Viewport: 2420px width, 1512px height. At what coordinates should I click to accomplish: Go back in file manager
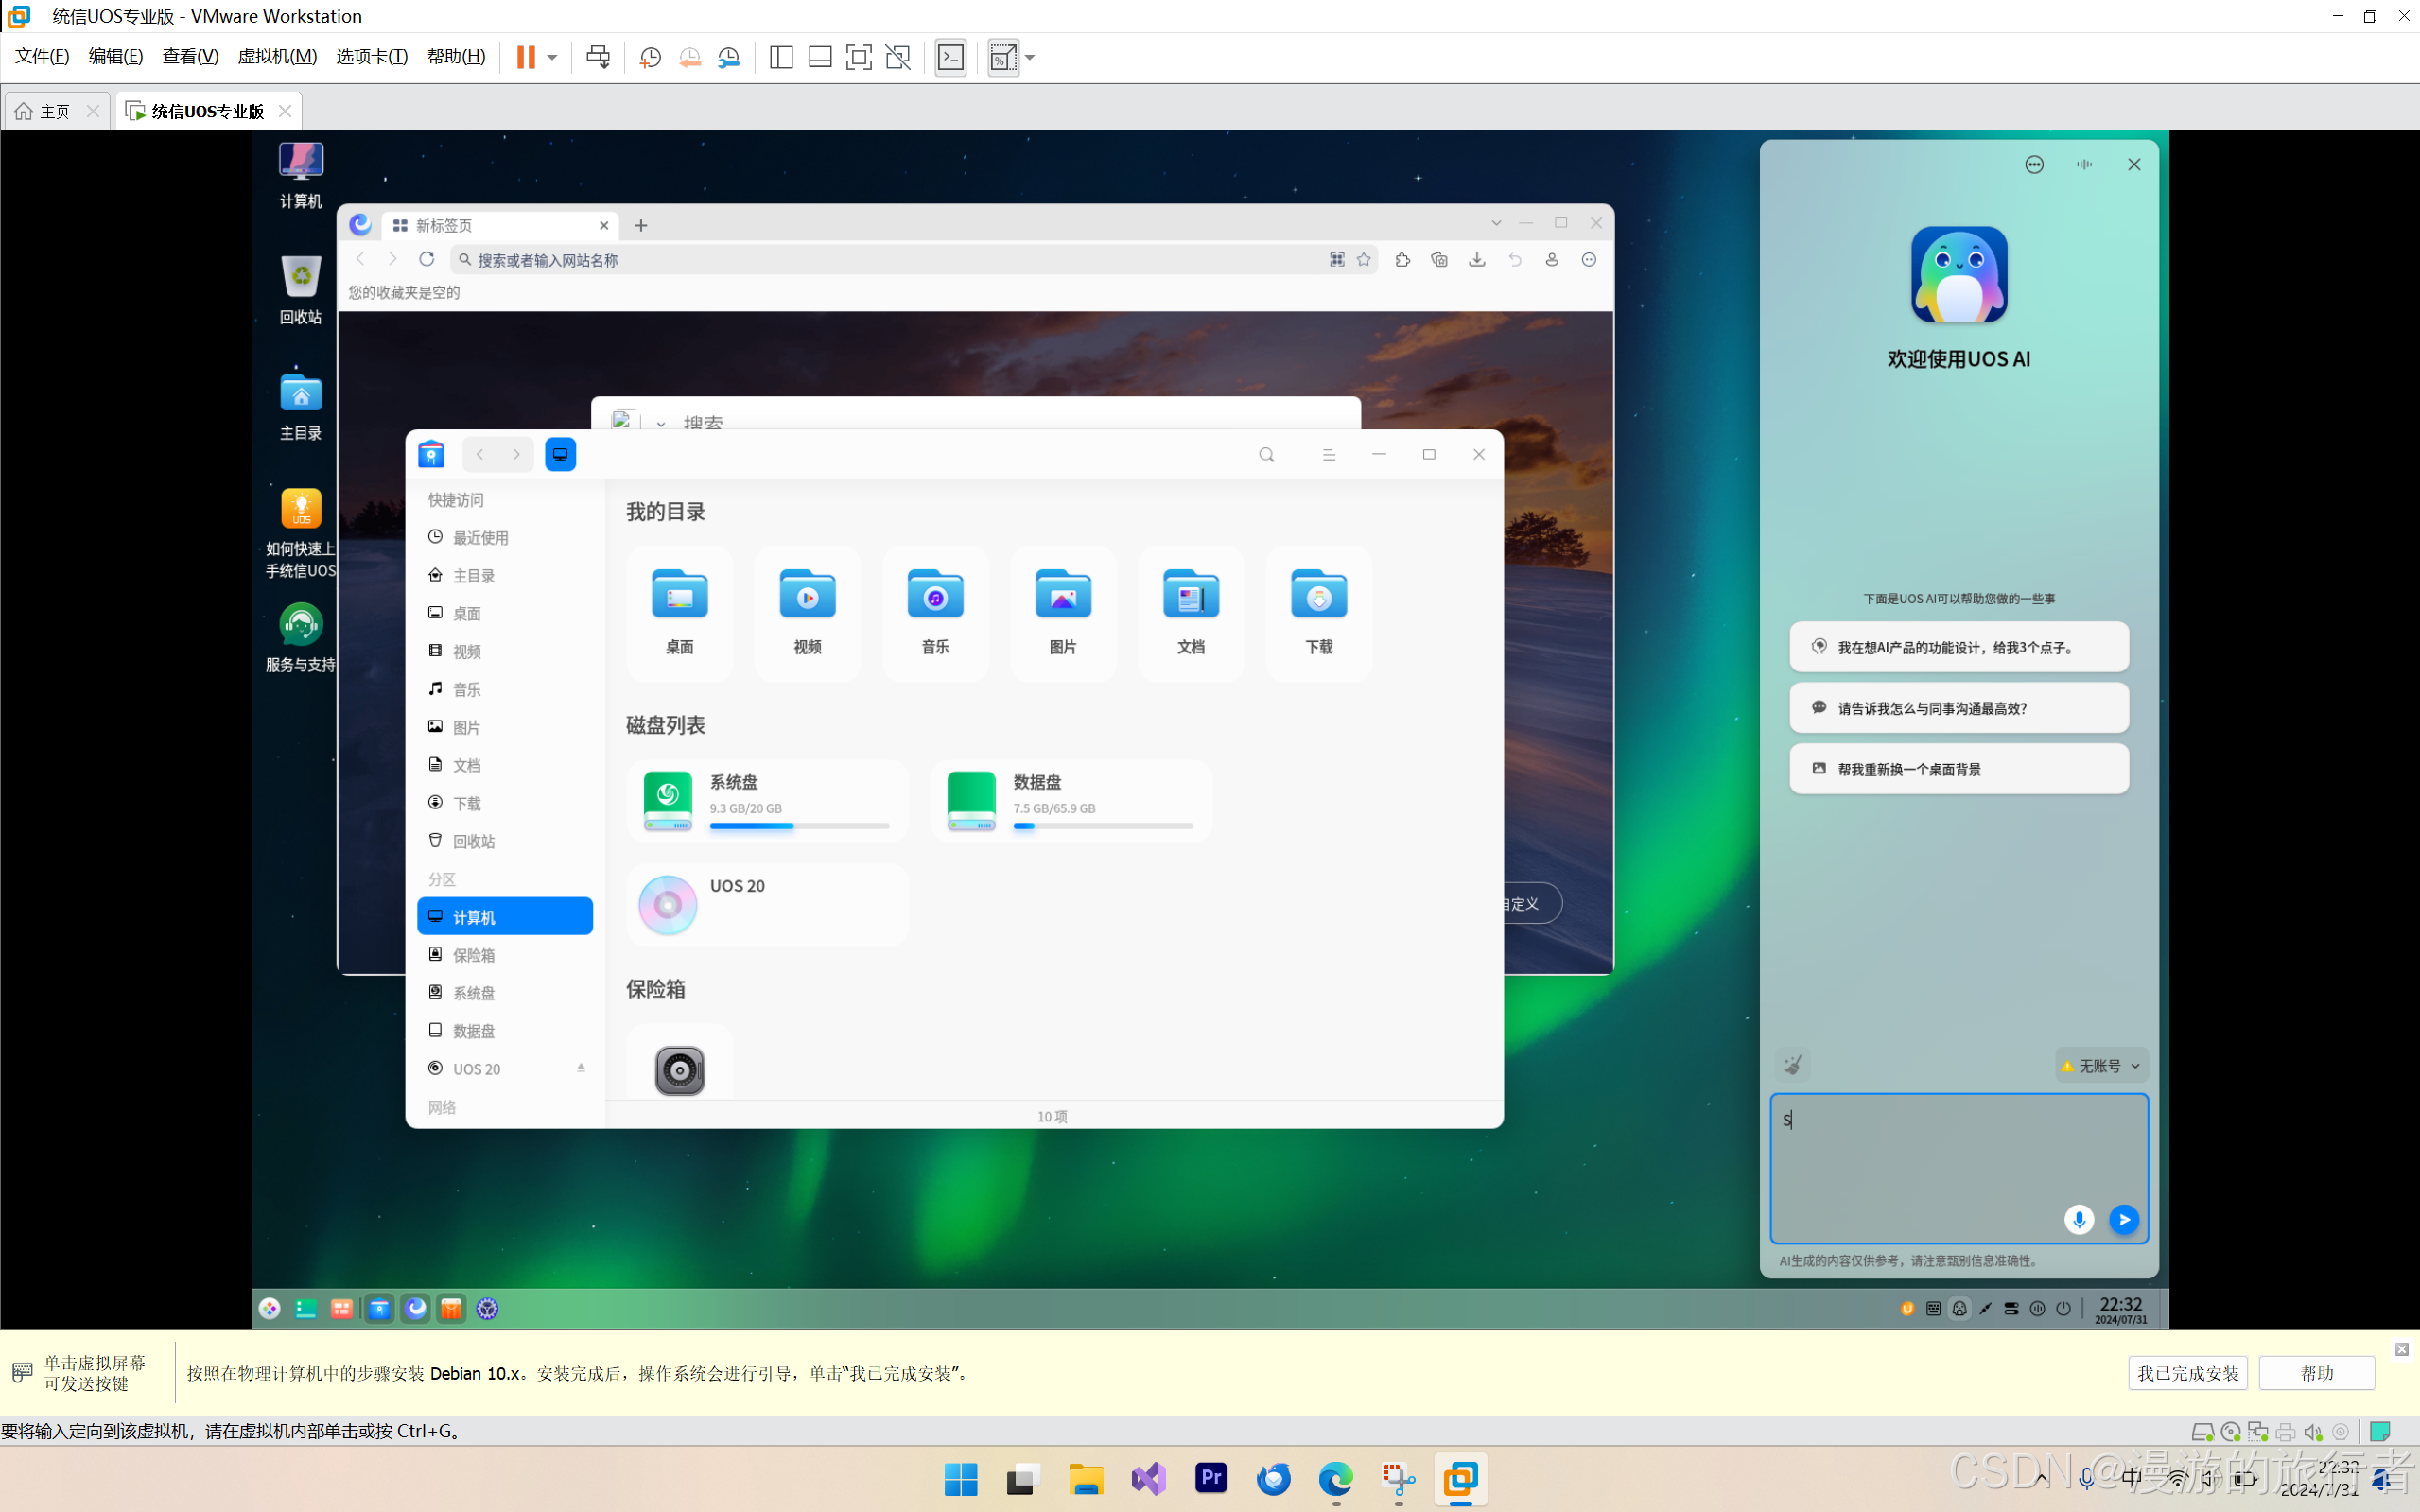pos(480,455)
